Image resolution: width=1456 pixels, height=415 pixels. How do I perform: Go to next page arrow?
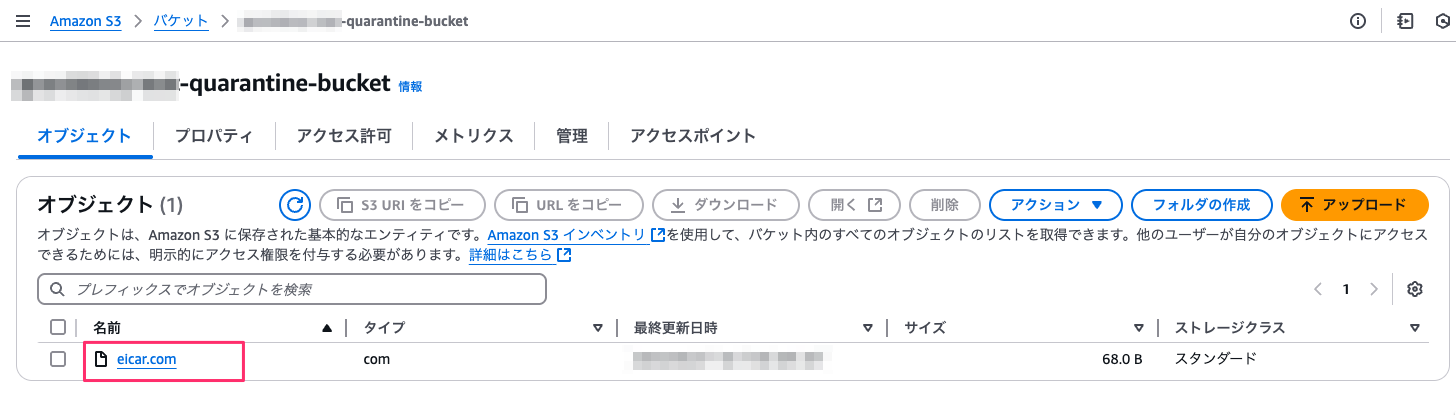click(1374, 289)
